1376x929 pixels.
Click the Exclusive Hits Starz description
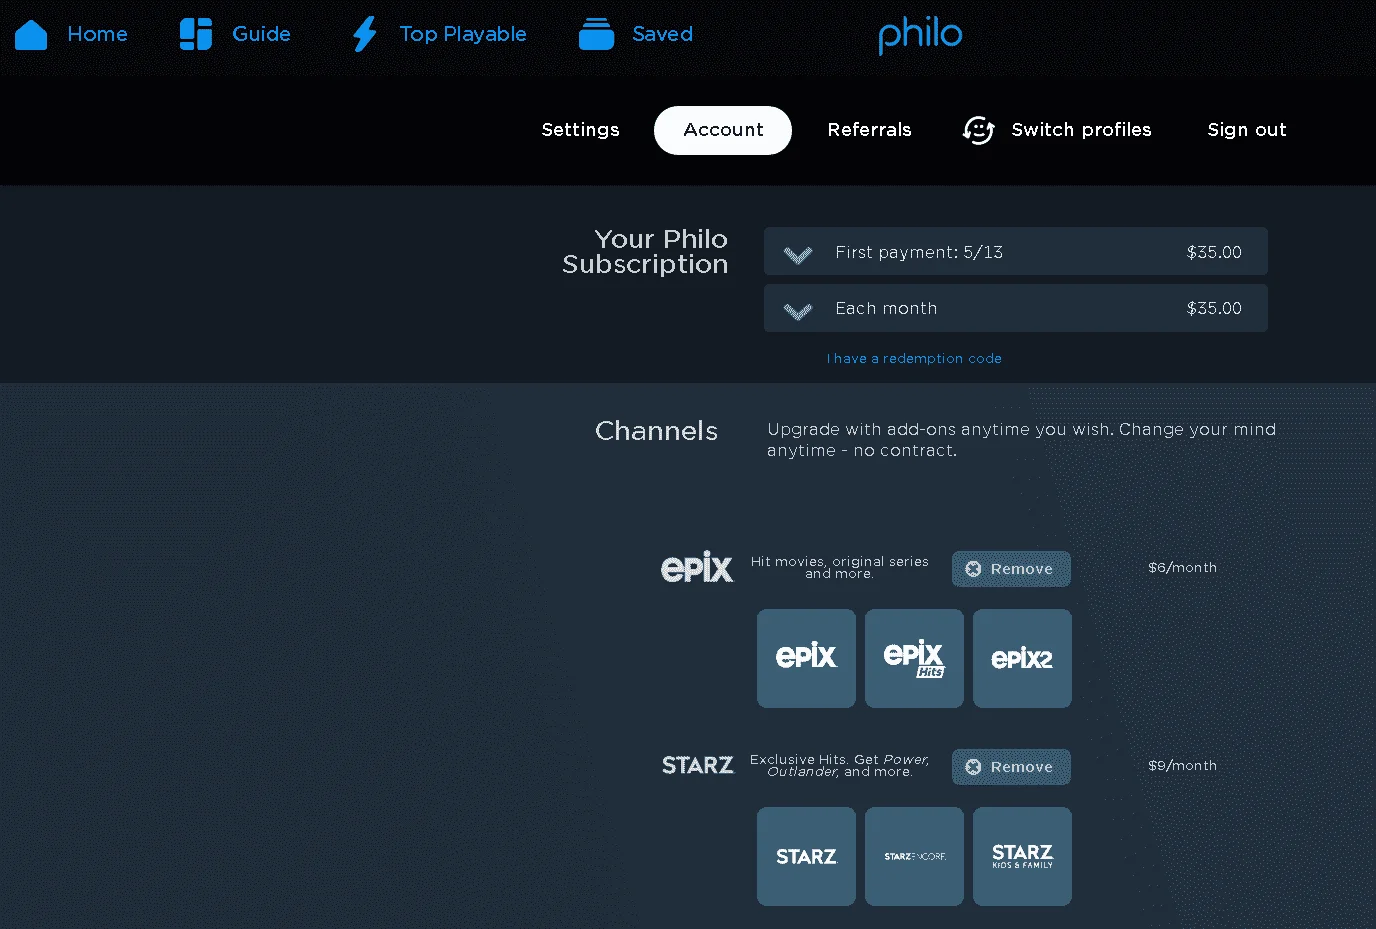(x=840, y=765)
